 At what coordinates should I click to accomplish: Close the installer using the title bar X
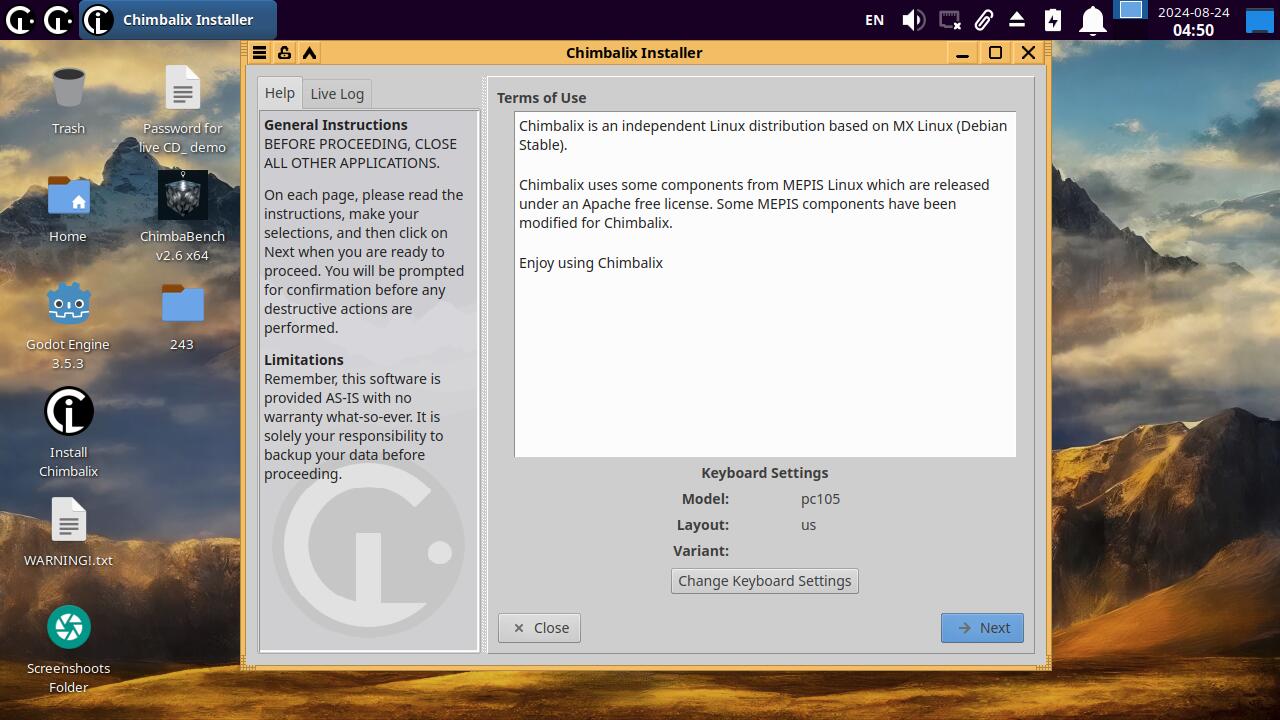tap(1028, 53)
